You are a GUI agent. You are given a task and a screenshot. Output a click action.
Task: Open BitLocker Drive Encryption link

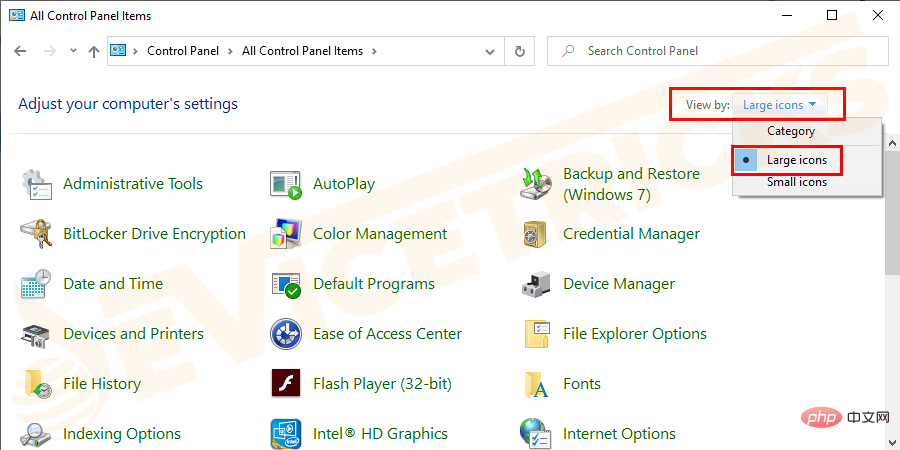pos(154,234)
